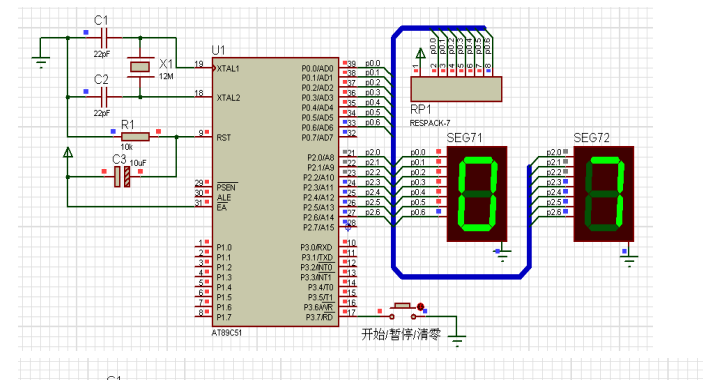707x380 pixels.
Task: Click the ground symbol near C1
Action: [41, 61]
